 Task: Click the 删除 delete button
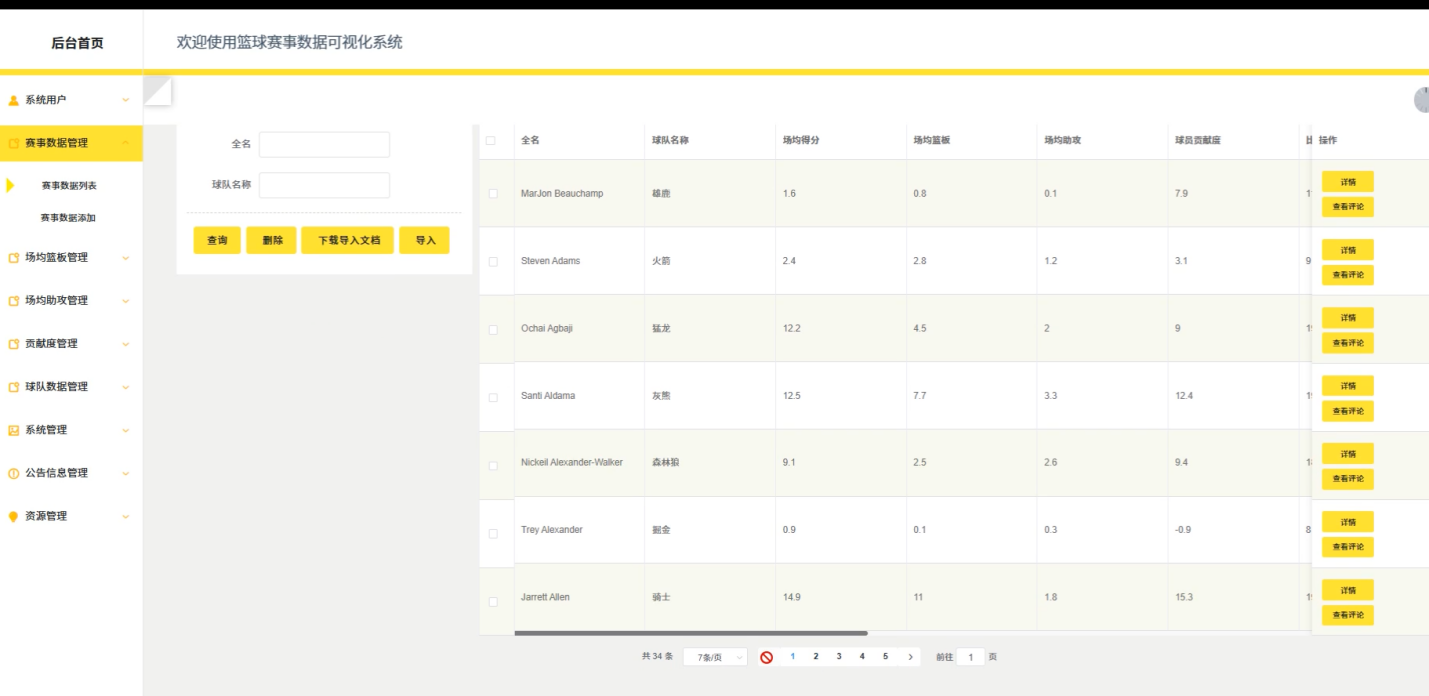point(272,240)
